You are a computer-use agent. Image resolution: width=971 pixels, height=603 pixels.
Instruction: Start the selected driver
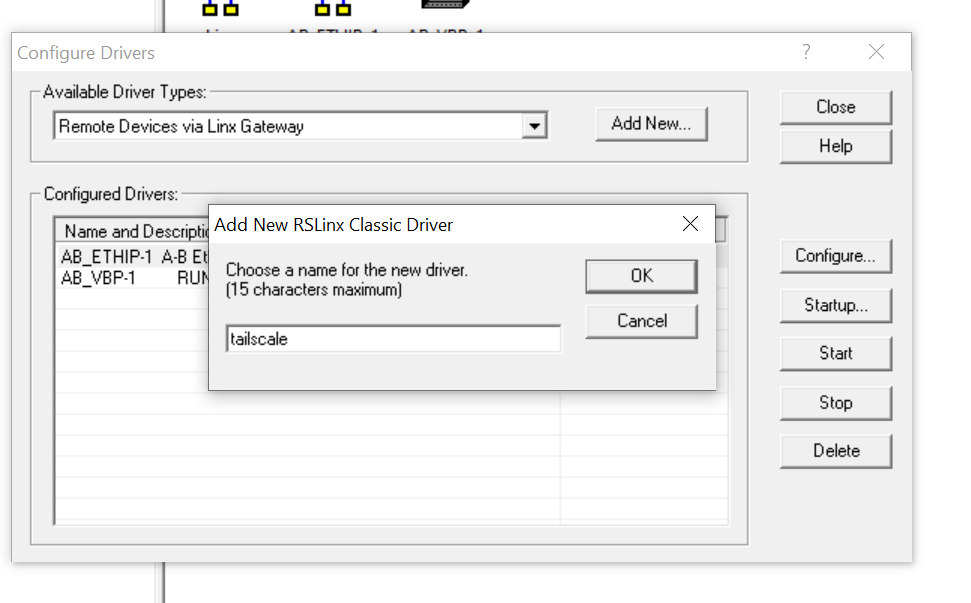point(835,354)
